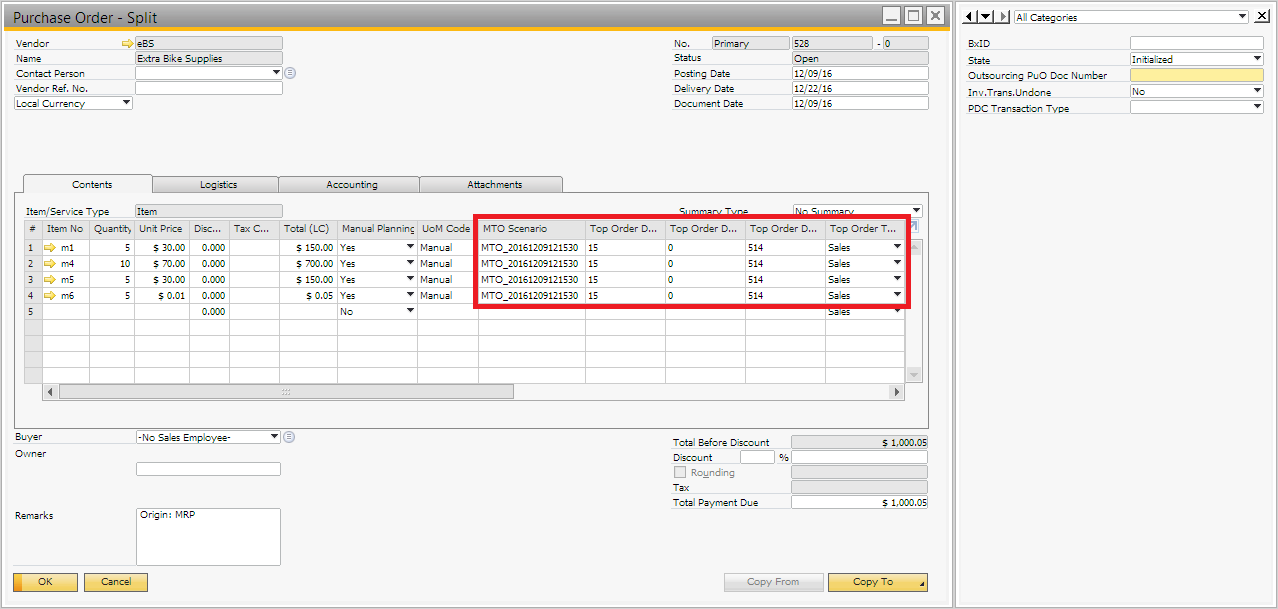Open link arrow for item m1
Screen dimensions: 1278x609
click(x=51, y=247)
